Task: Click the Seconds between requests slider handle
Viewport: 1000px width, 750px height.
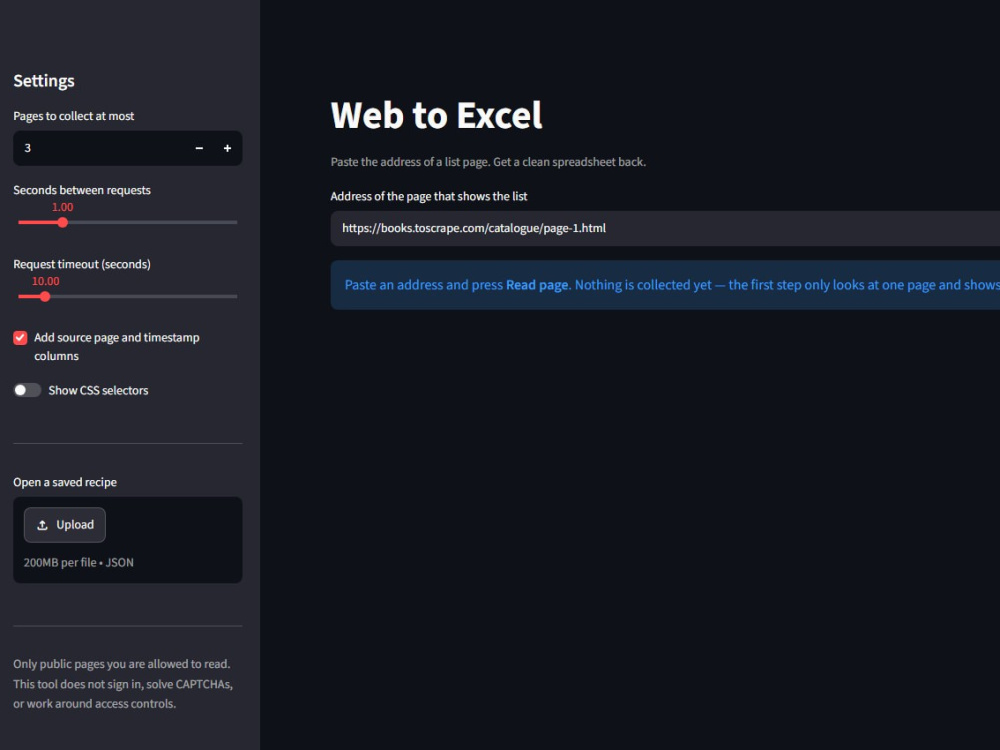Action: point(62,223)
